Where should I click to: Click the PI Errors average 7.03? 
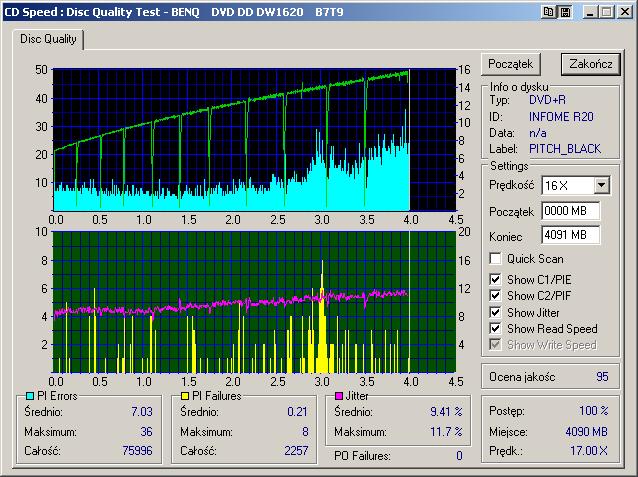(142, 411)
